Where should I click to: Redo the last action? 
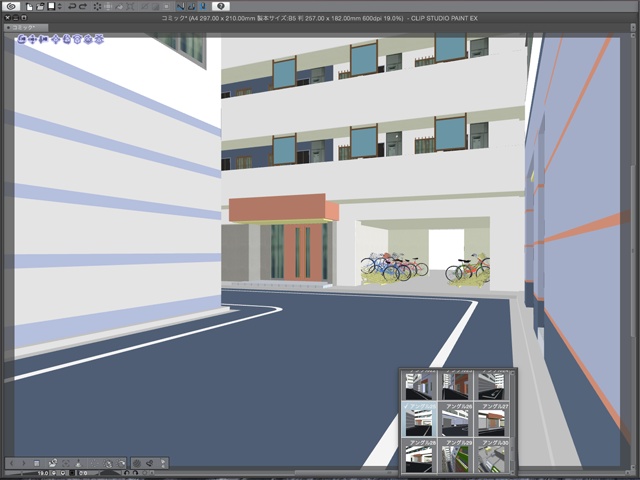point(83,6)
